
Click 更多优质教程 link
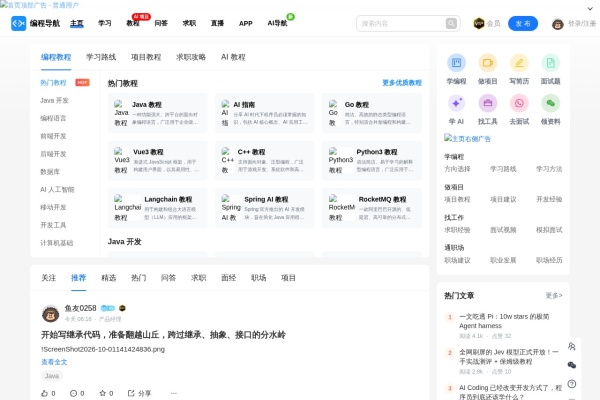(x=402, y=83)
